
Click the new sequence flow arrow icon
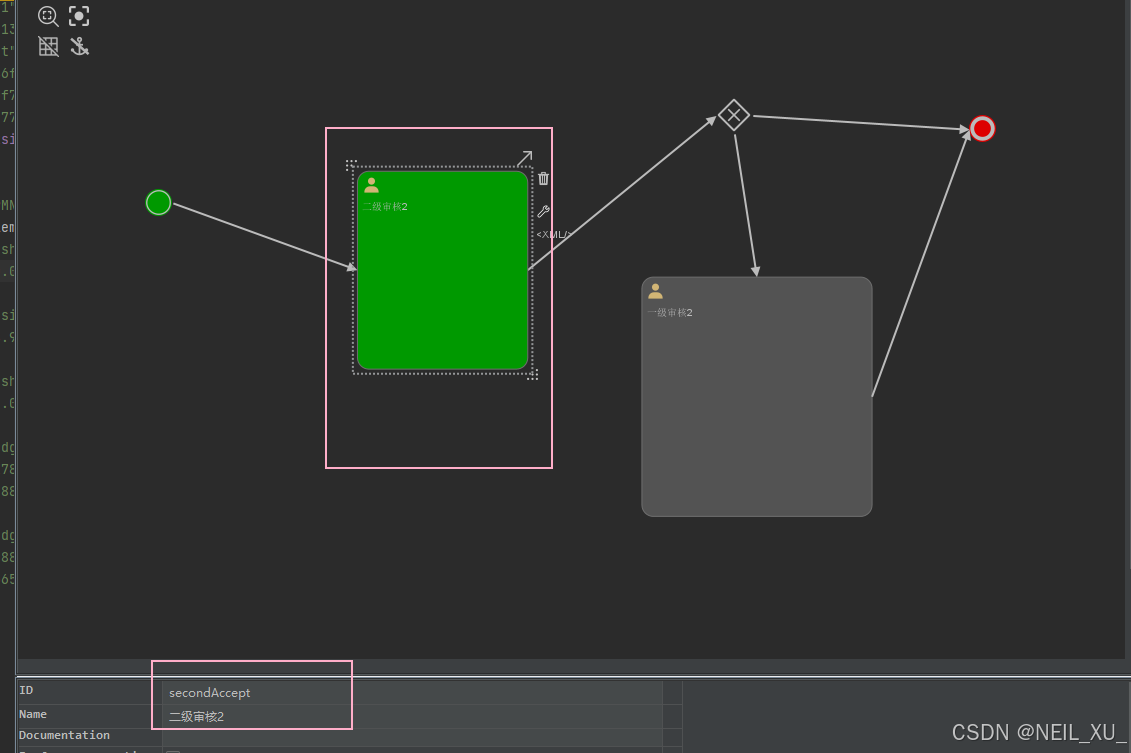coord(524,159)
